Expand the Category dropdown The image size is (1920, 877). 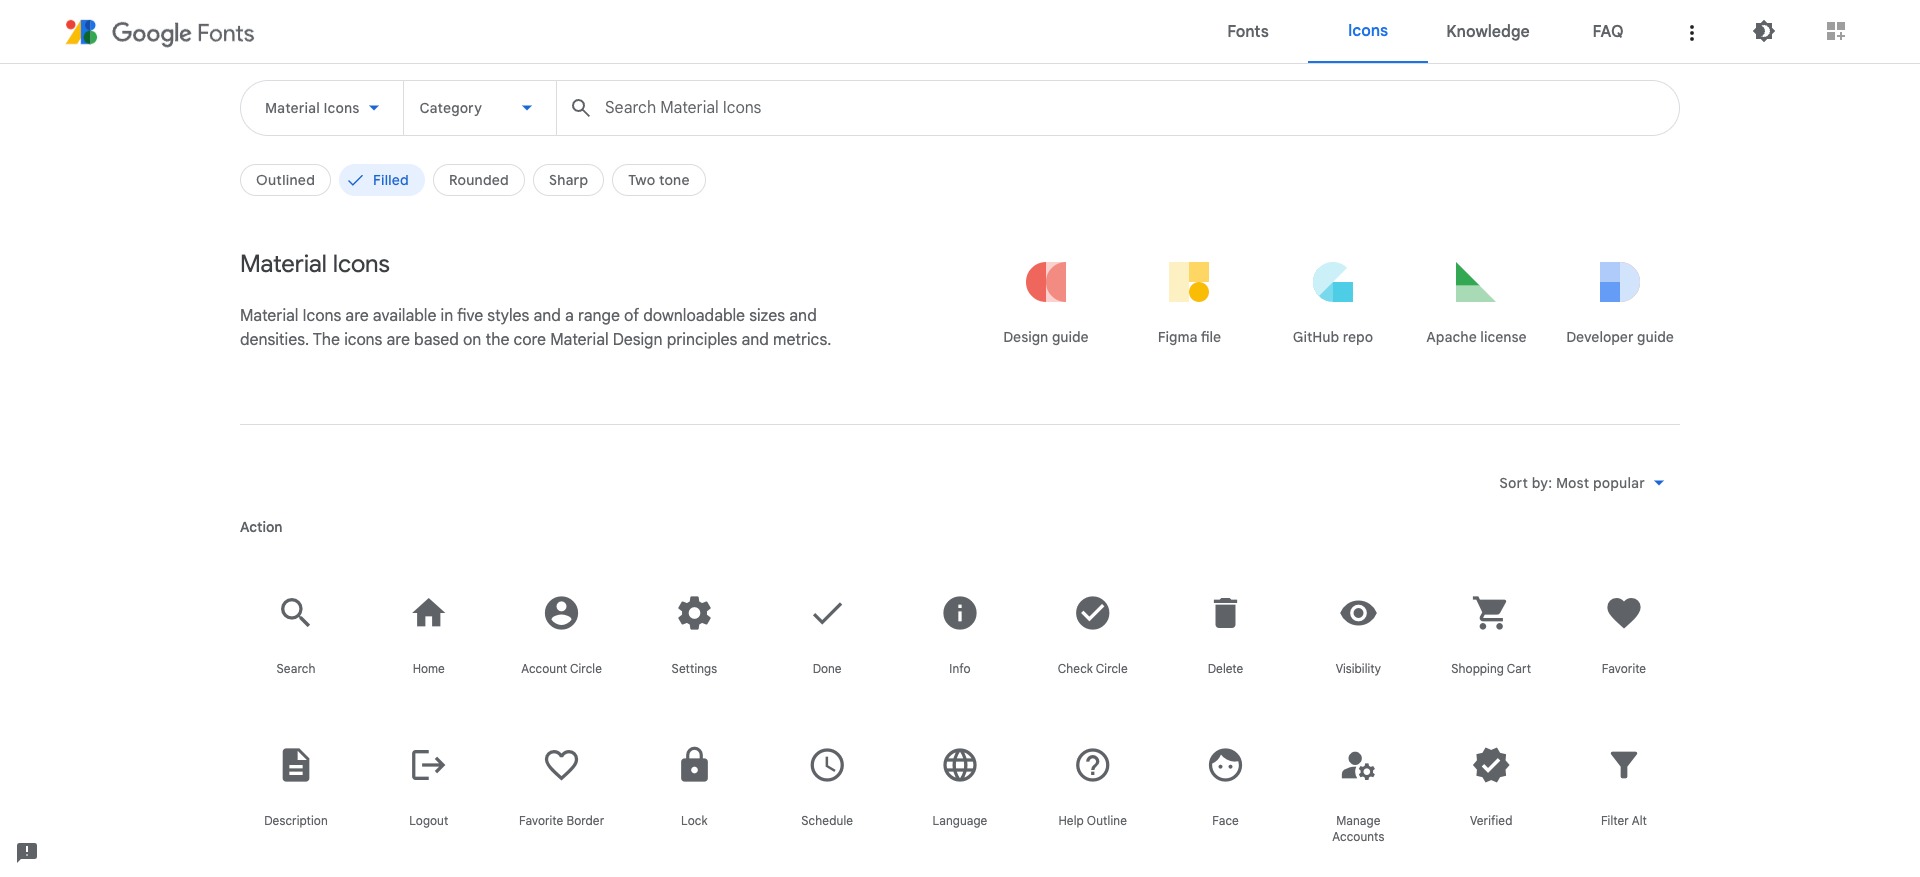click(x=478, y=108)
